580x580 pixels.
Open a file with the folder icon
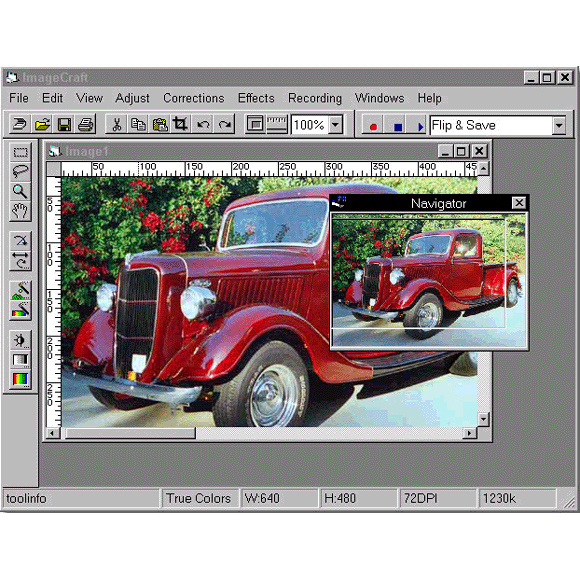[x=42, y=124]
